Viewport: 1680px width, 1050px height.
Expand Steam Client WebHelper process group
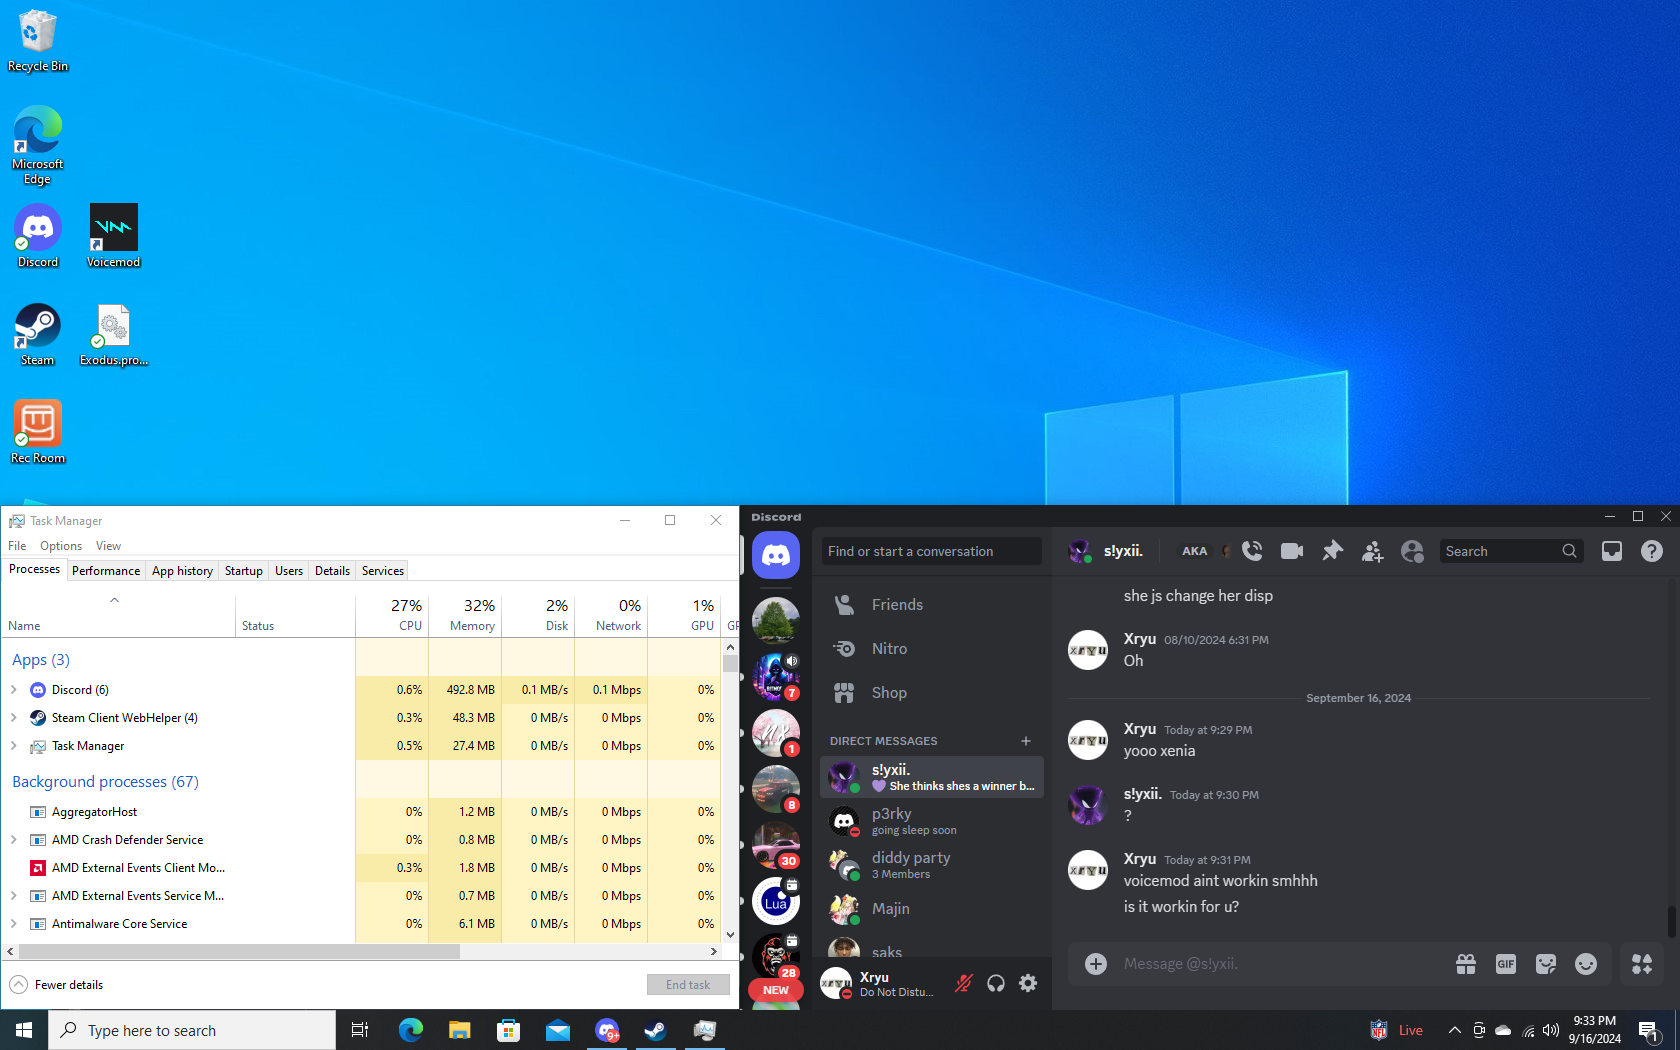pyautogui.click(x=14, y=718)
